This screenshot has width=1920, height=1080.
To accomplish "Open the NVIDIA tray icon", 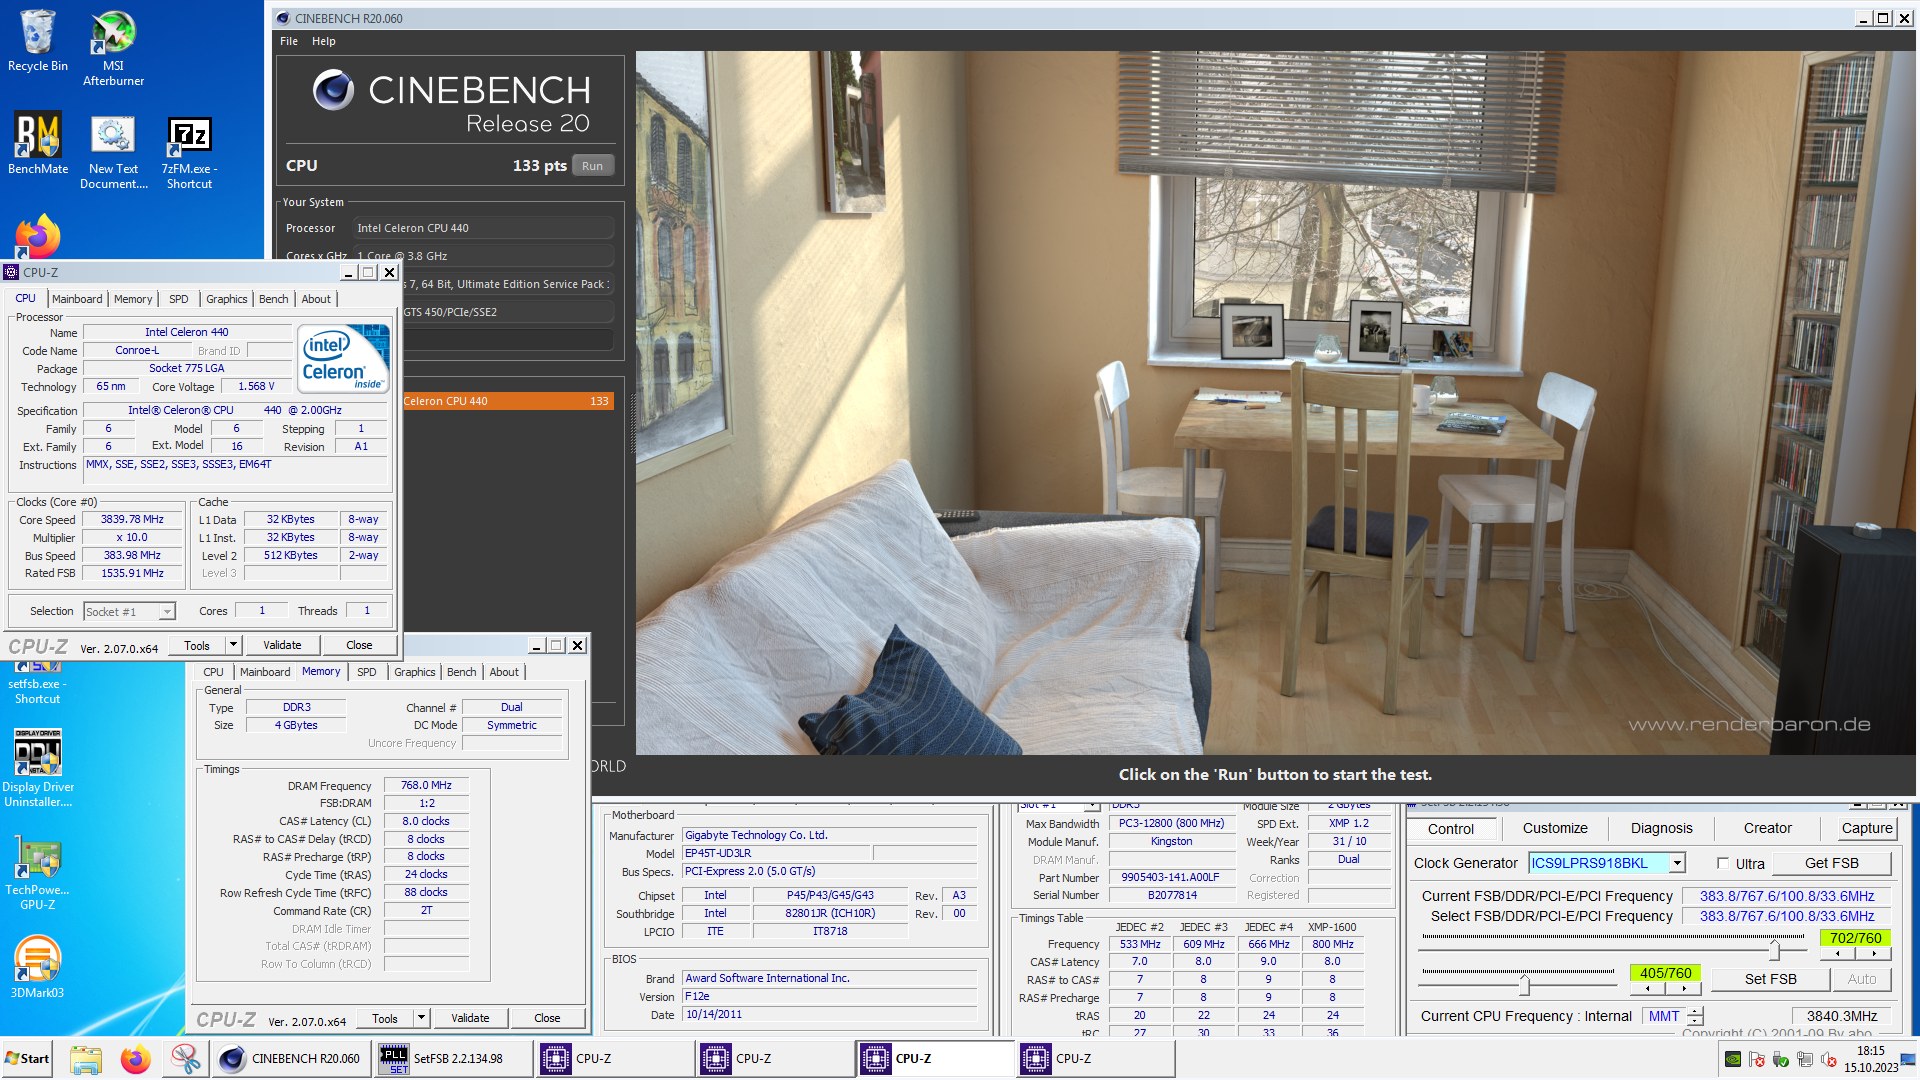I will tap(1733, 1059).
